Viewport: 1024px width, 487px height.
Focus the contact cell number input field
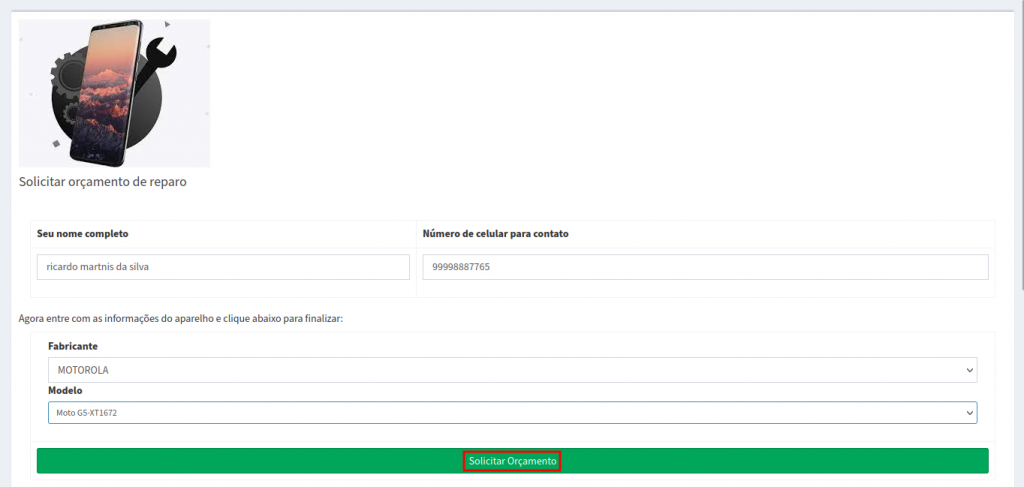(x=705, y=267)
